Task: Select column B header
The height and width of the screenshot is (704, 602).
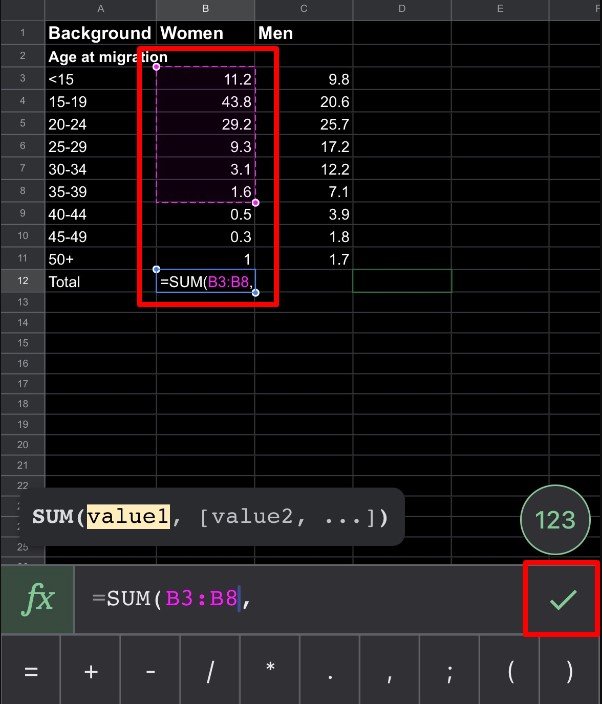Action: (206, 9)
